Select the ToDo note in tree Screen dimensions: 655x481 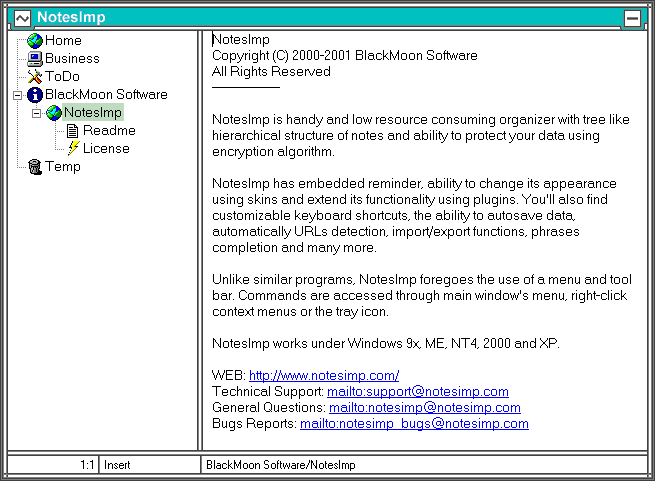pyautogui.click(x=62, y=76)
